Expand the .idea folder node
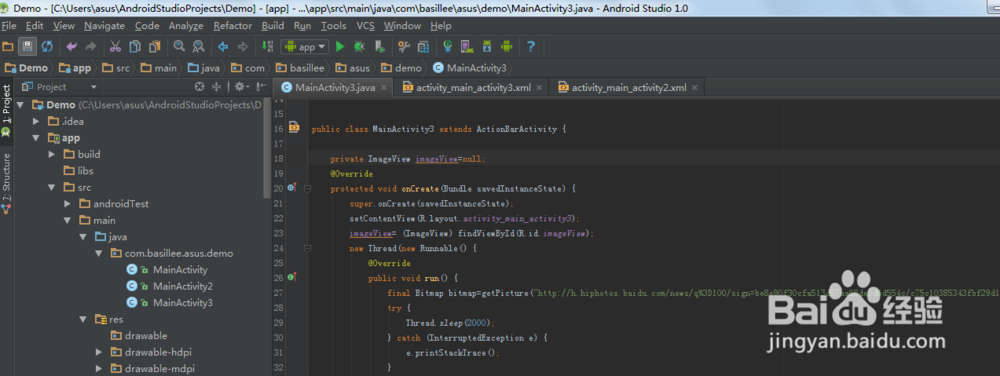The width and height of the screenshot is (1000, 376). [36, 121]
